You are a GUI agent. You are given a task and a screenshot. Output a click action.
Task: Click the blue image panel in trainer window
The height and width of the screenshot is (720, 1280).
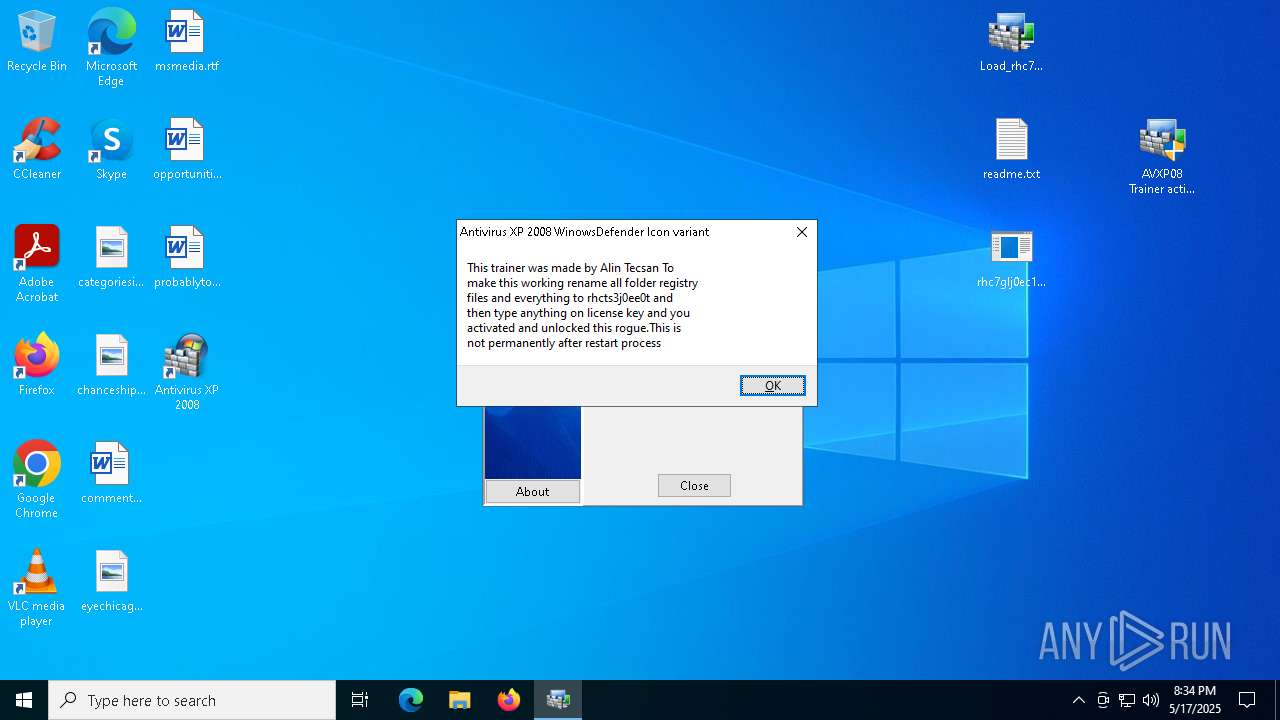(532, 442)
